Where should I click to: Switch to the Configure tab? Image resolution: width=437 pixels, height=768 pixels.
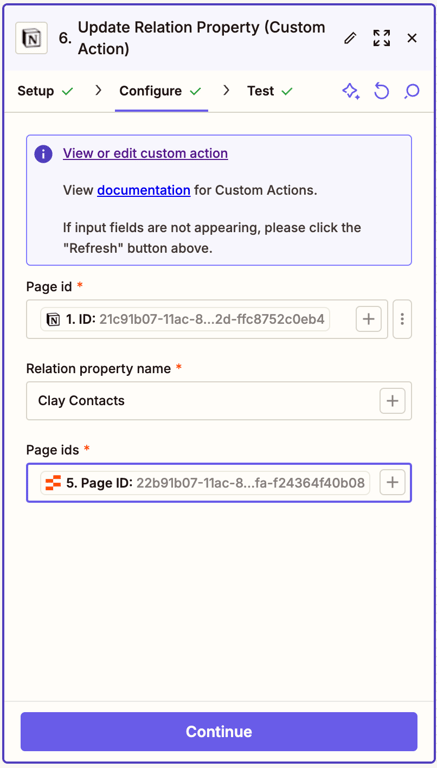coord(161,91)
